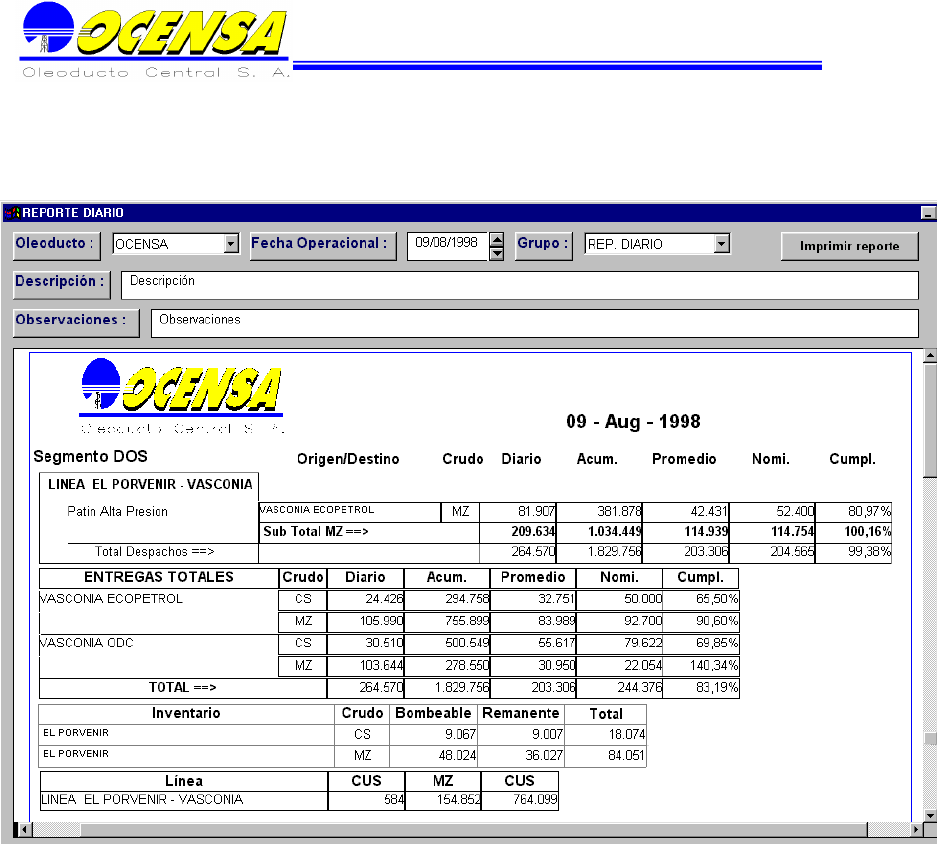Viewport: 937px width, 844px height.
Task: Click the Fecha Operacional date field
Action: pyautogui.click(x=448, y=246)
